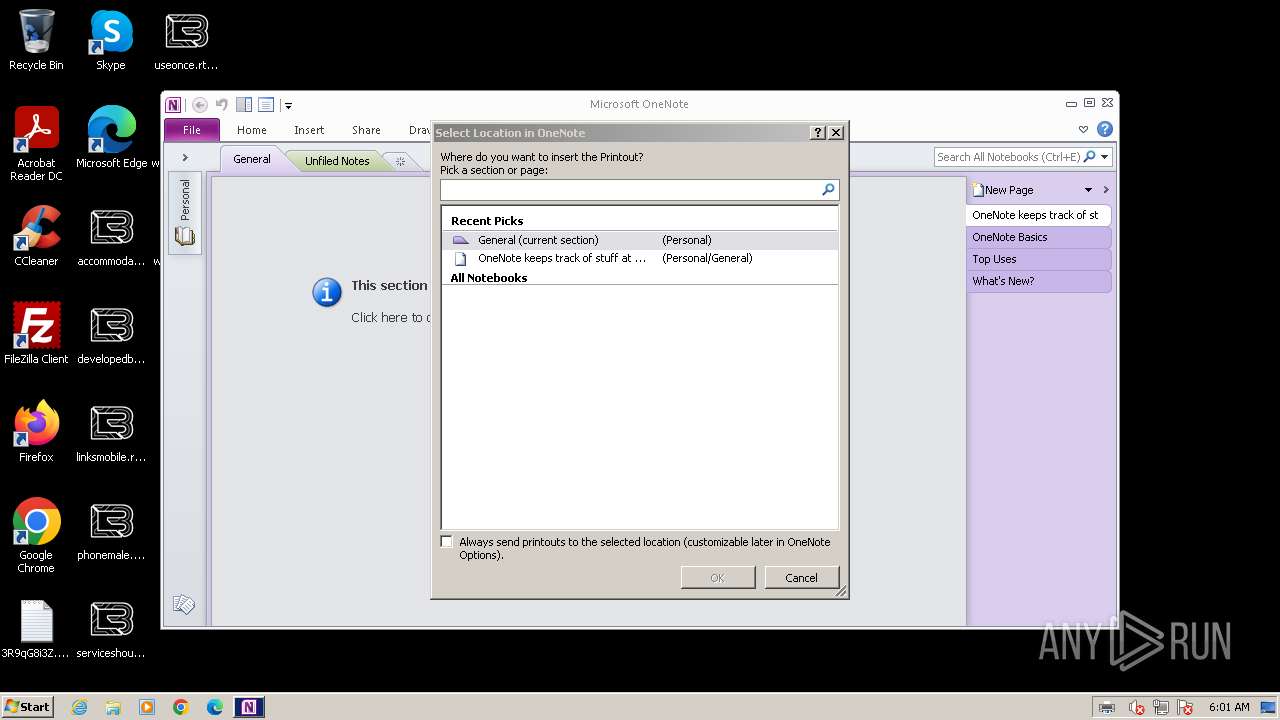Click the Cancel button in dialog
This screenshot has width=1280, height=720.
[x=801, y=578]
